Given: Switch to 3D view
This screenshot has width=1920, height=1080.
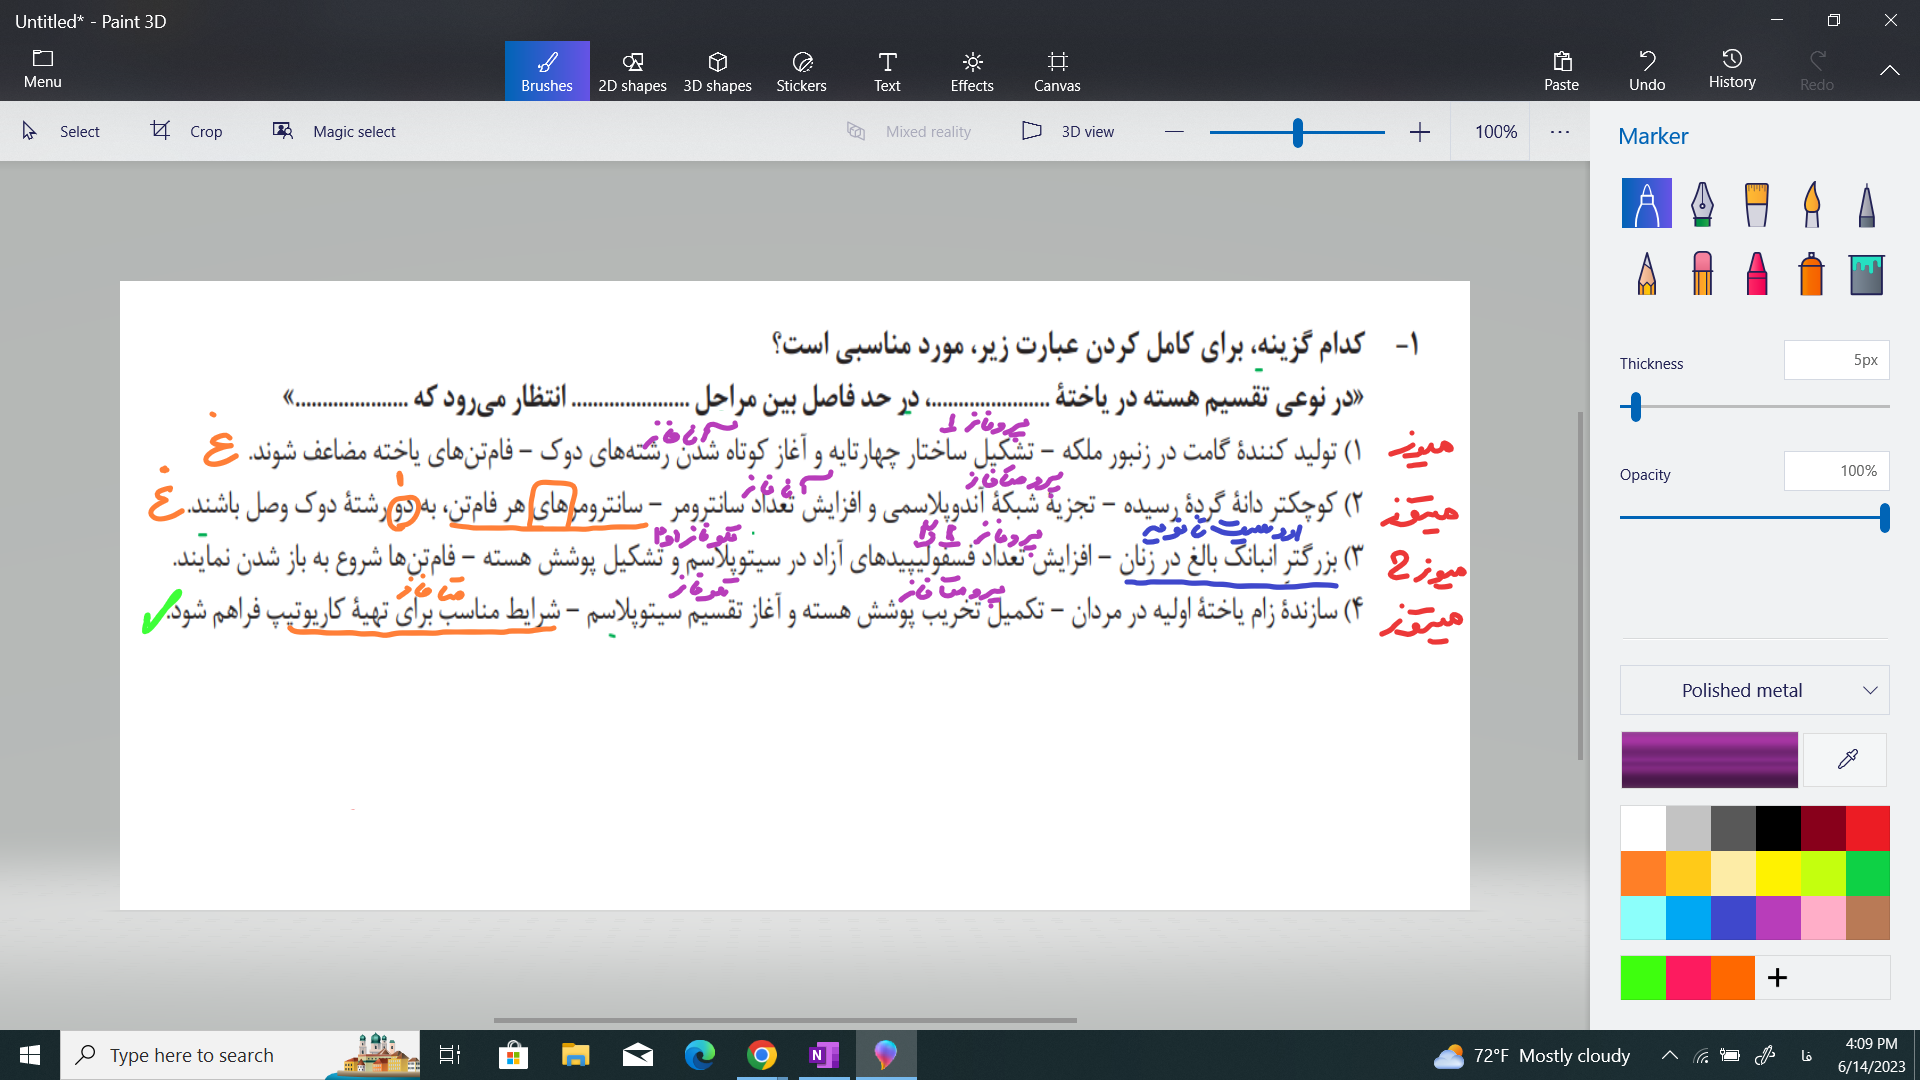Looking at the screenshot, I should pyautogui.click(x=1068, y=131).
